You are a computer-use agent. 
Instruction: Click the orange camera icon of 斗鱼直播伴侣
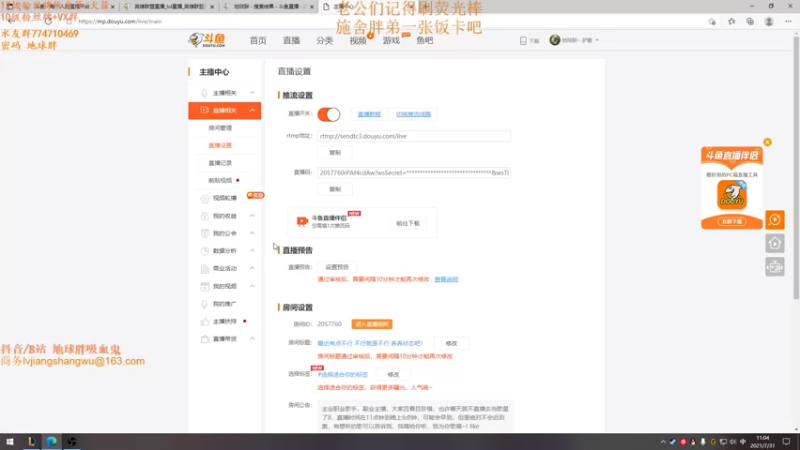pos(302,221)
